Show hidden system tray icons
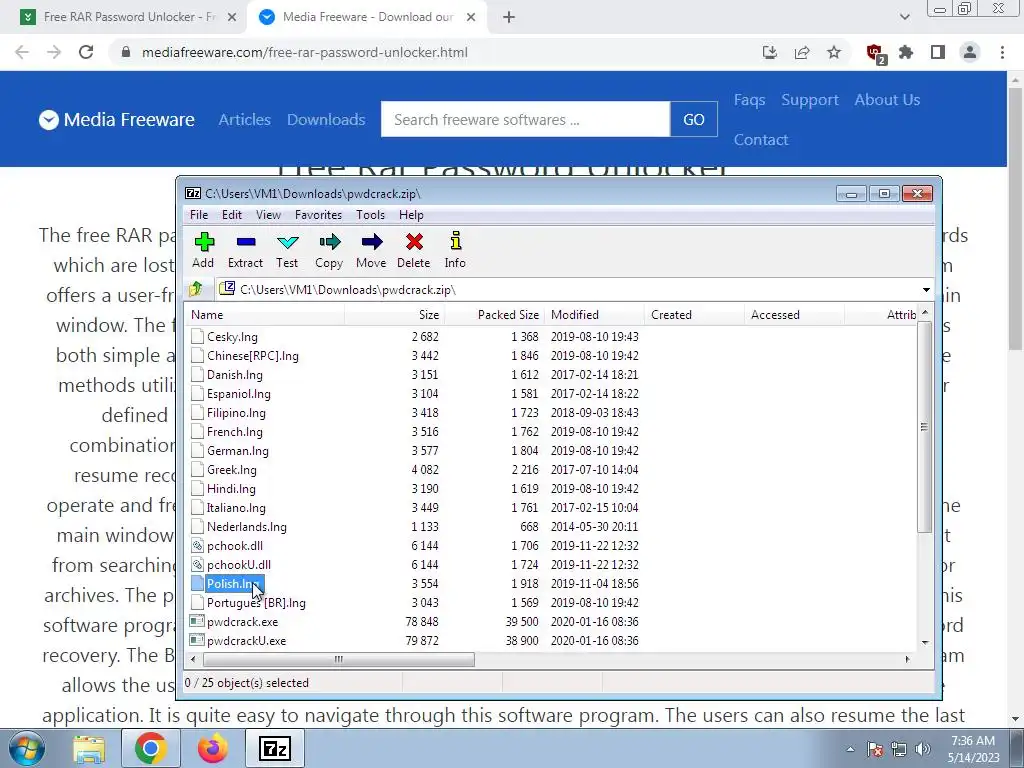This screenshot has height=768, width=1024. (x=850, y=749)
